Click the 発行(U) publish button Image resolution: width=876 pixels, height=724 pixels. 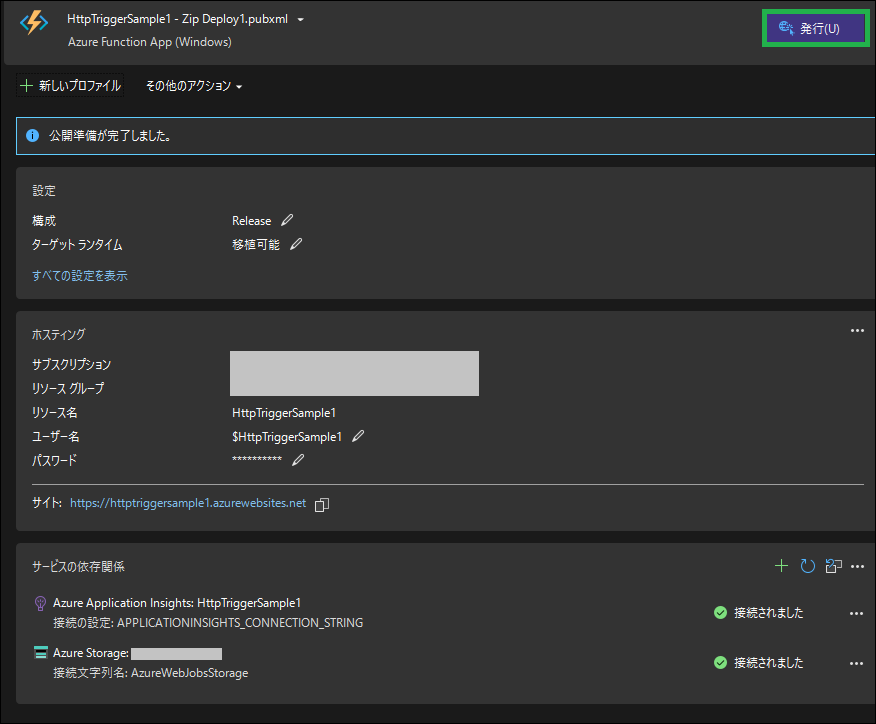[812, 28]
